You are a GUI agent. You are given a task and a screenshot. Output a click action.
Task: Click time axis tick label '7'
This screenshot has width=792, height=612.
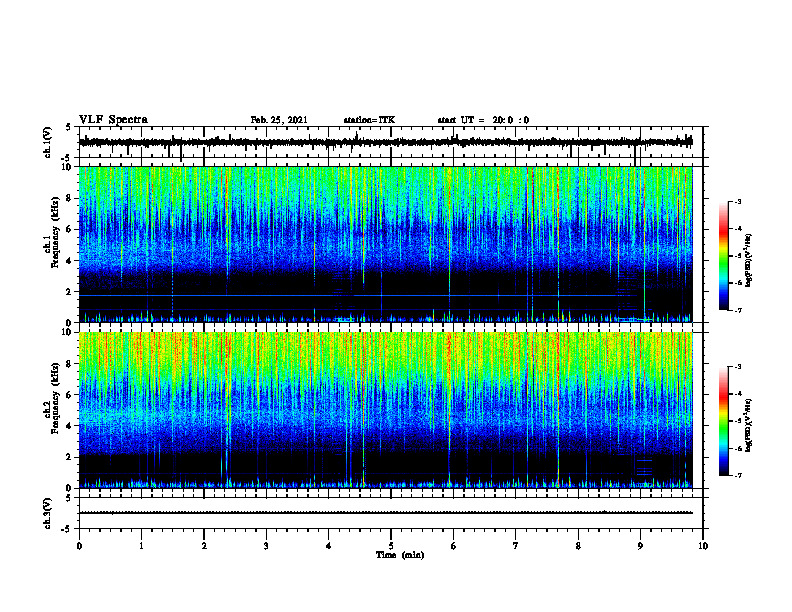[516, 546]
